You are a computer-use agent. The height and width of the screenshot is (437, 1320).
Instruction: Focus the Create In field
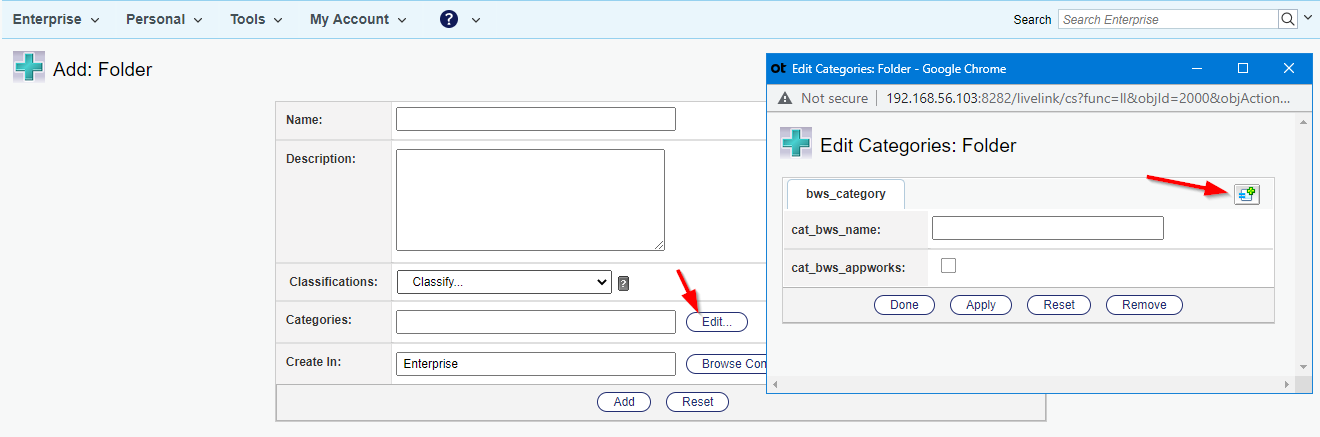click(536, 364)
